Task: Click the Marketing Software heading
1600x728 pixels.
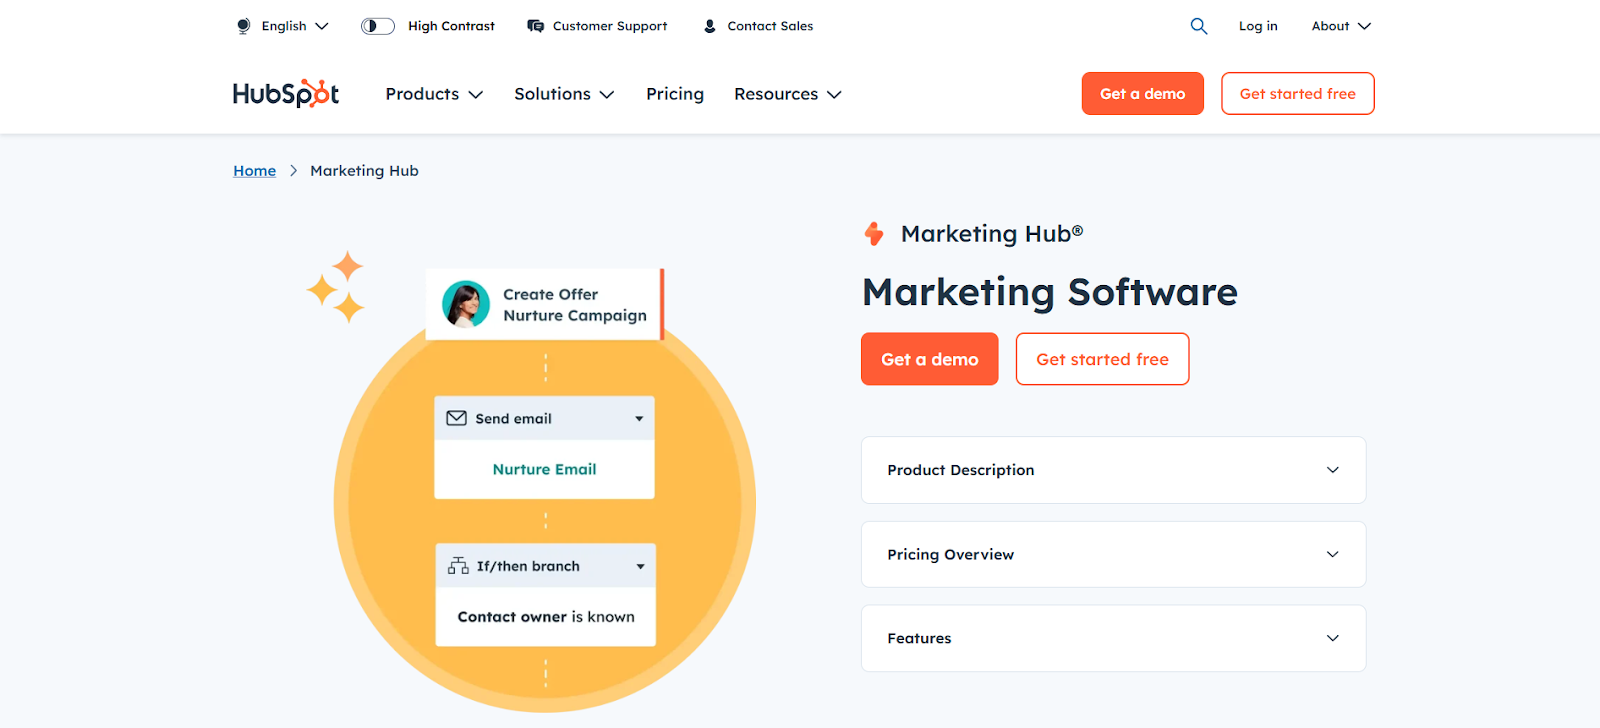Action: coord(1050,292)
